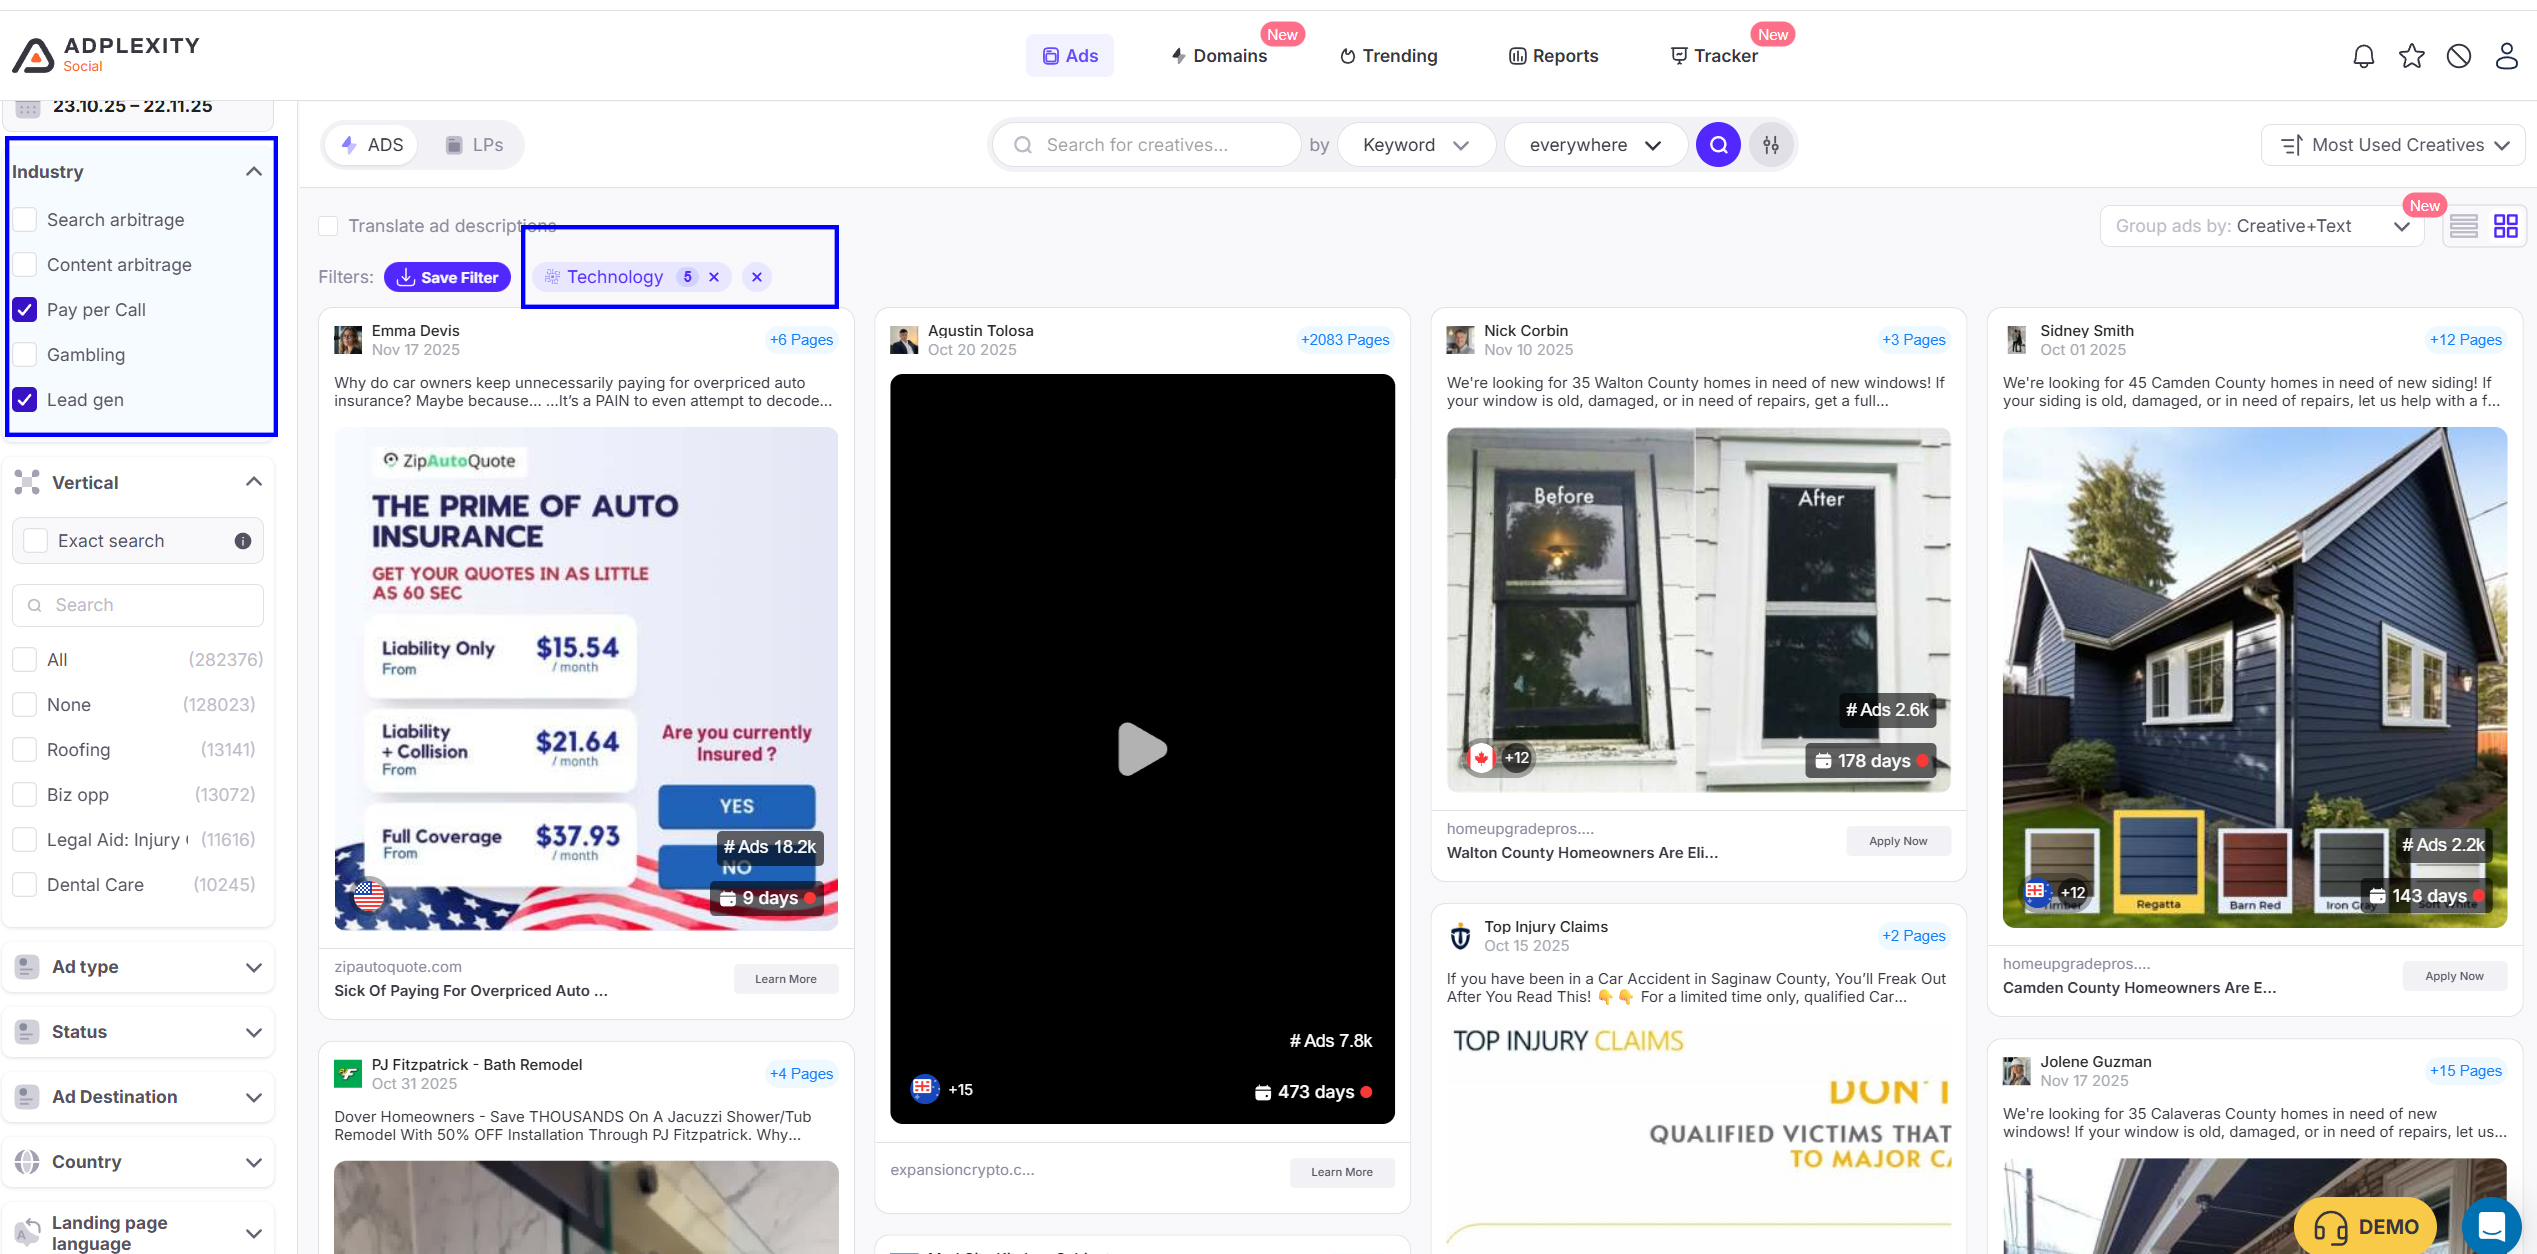Switch to the LPs tab
The height and width of the screenshot is (1254, 2537).
pyautogui.click(x=473, y=145)
